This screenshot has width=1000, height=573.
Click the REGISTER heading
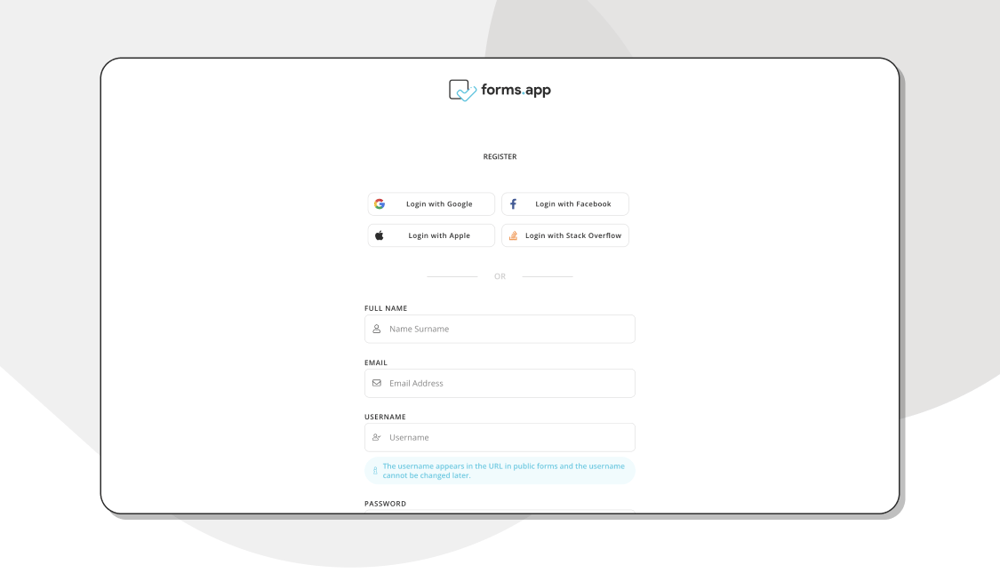click(x=500, y=157)
